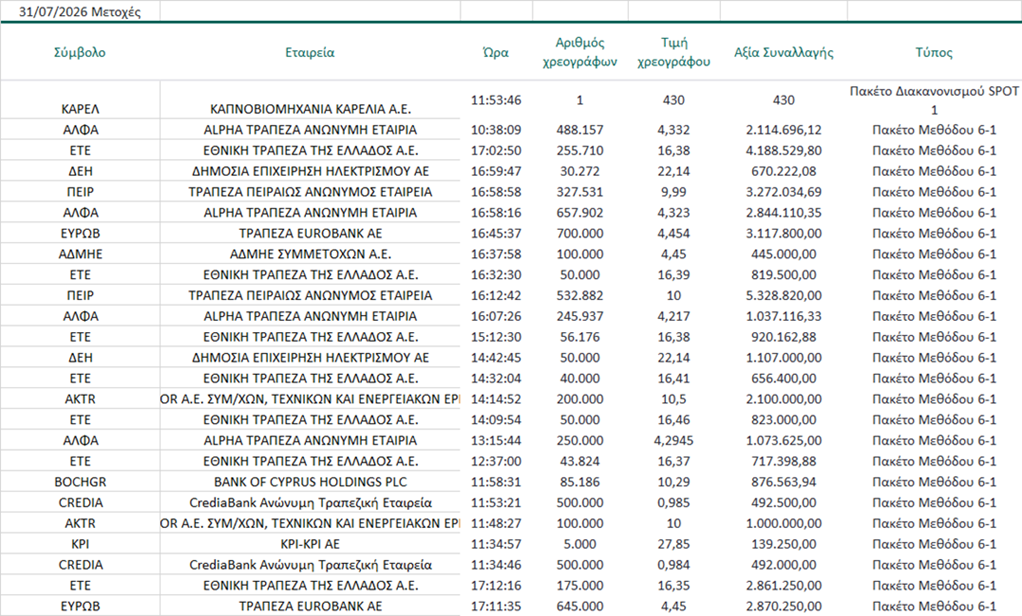Select the BANK OF CYPRUS HOLDINGS PLC cell
This screenshot has height=616, width=1022.
(x=310, y=482)
